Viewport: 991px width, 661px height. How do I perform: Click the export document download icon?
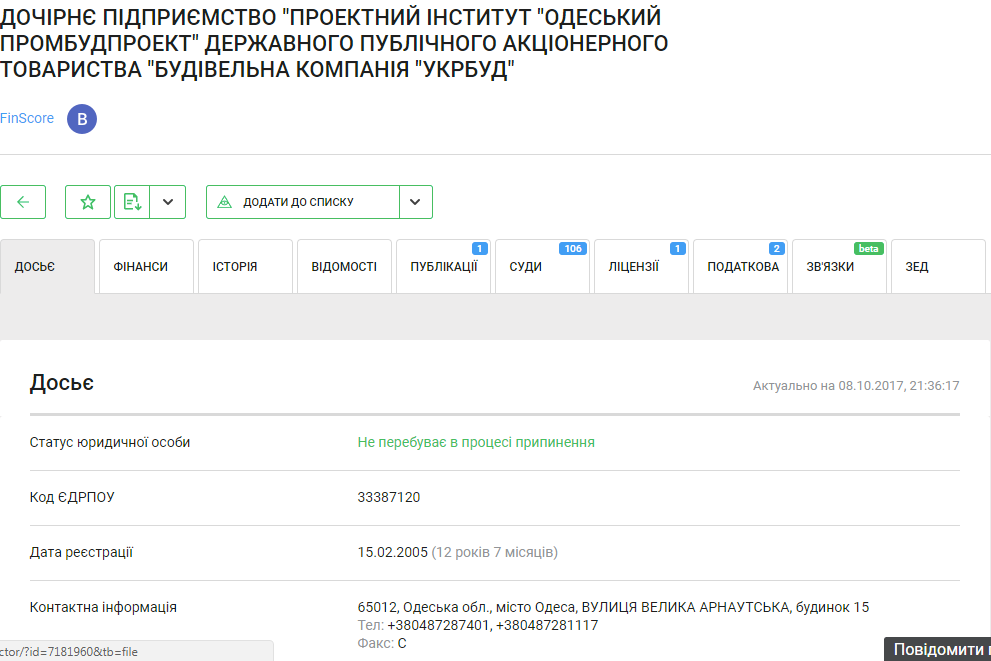(132, 202)
